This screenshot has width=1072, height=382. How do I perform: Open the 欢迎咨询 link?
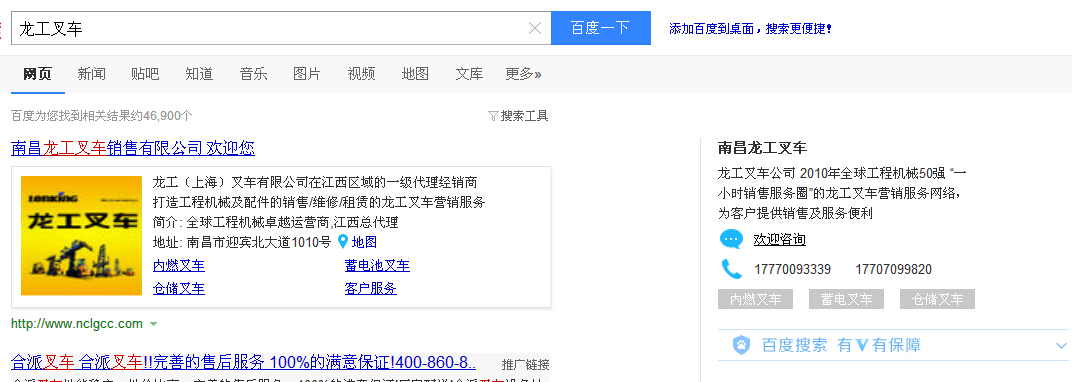tap(779, 240)
